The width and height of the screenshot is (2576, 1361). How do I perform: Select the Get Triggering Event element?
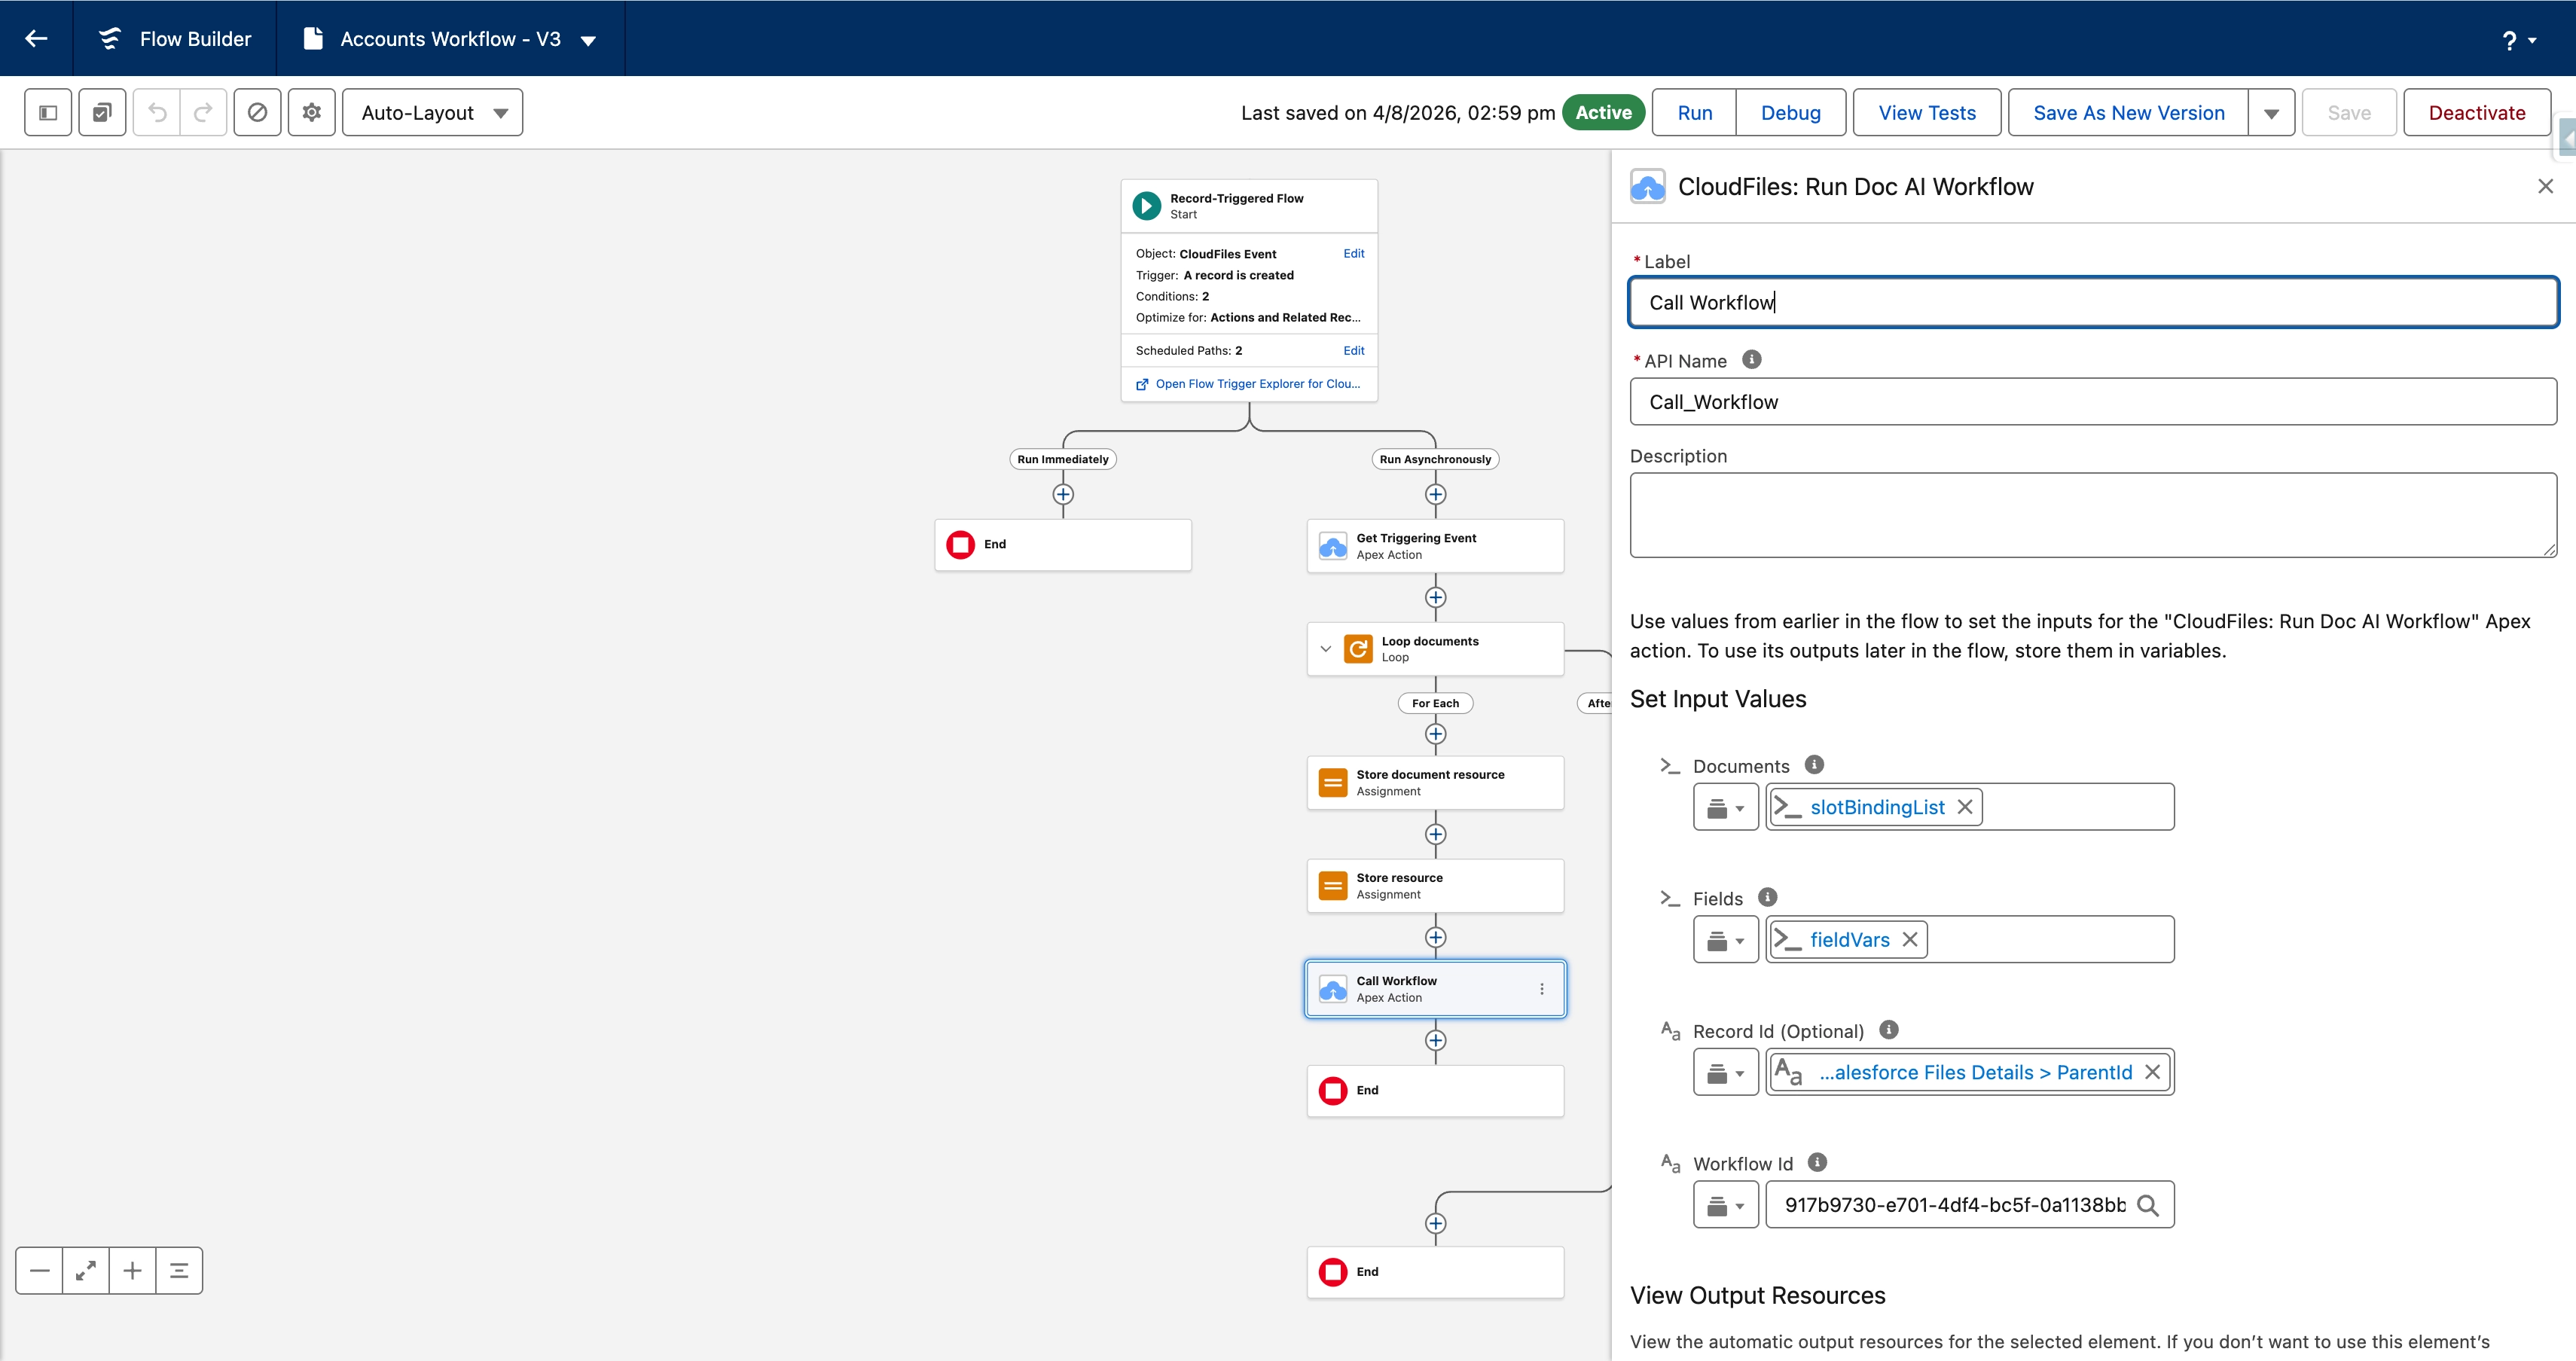click(x=1435, y=546)
